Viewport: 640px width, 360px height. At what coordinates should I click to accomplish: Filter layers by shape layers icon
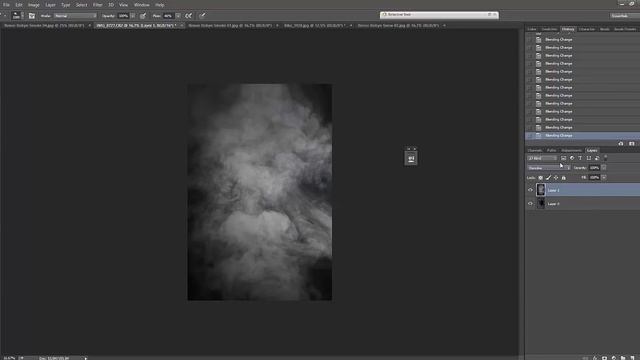point(589,158)
